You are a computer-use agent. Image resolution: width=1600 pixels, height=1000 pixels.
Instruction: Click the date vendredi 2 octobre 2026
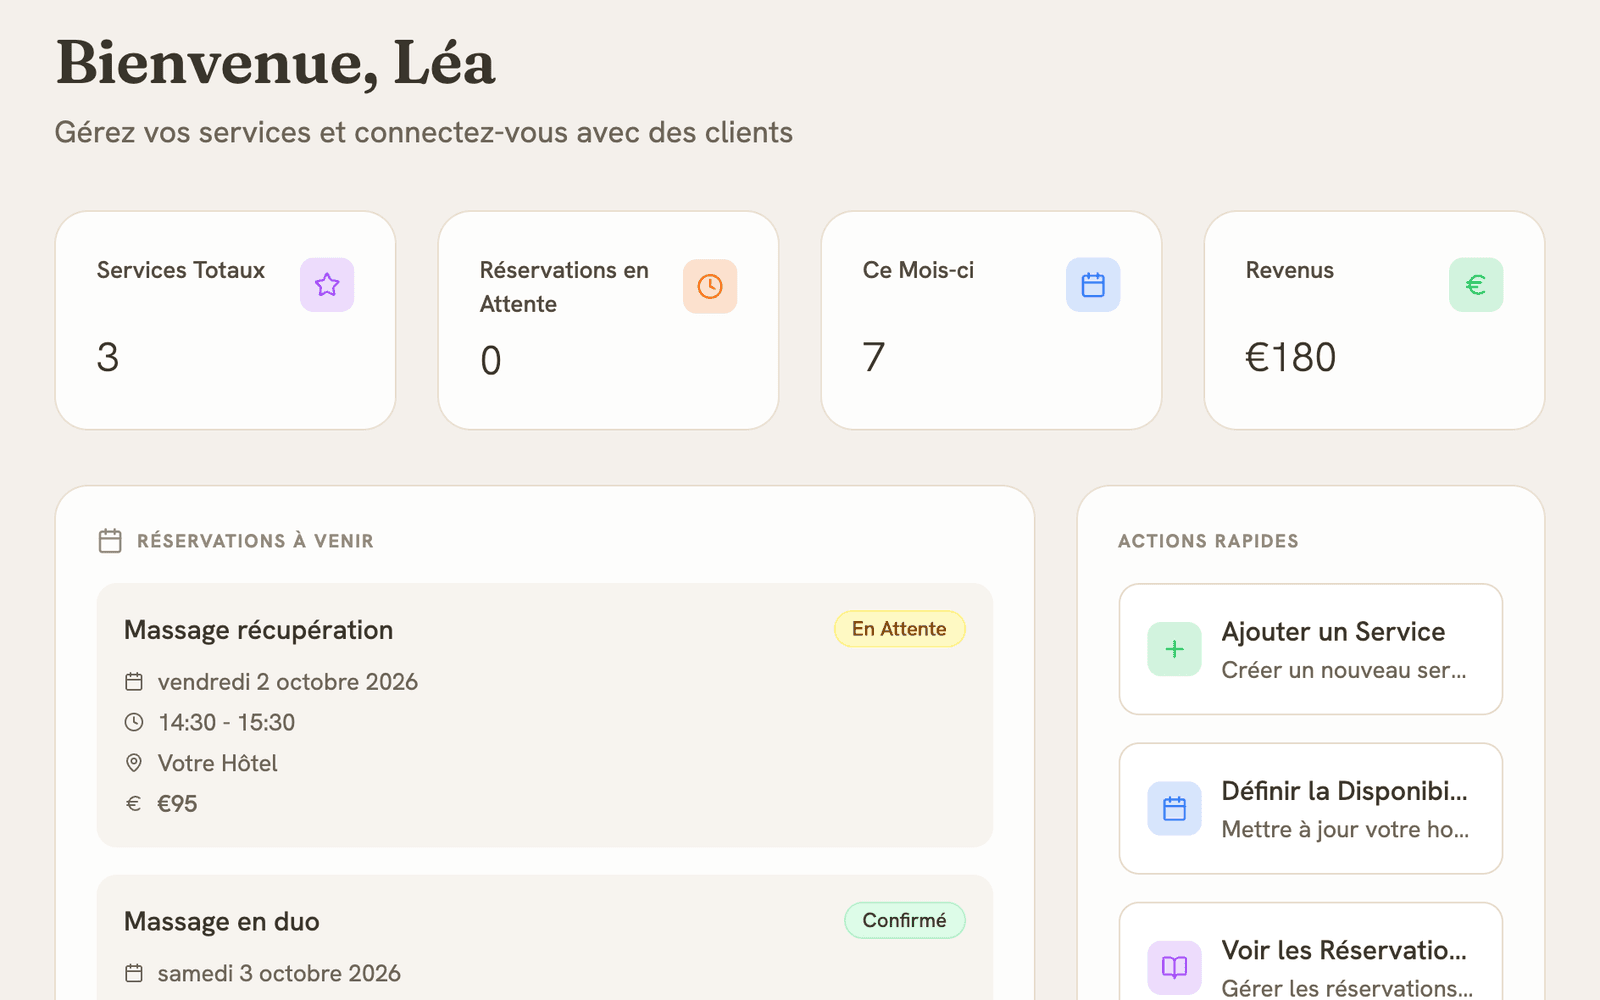[288, 682]
